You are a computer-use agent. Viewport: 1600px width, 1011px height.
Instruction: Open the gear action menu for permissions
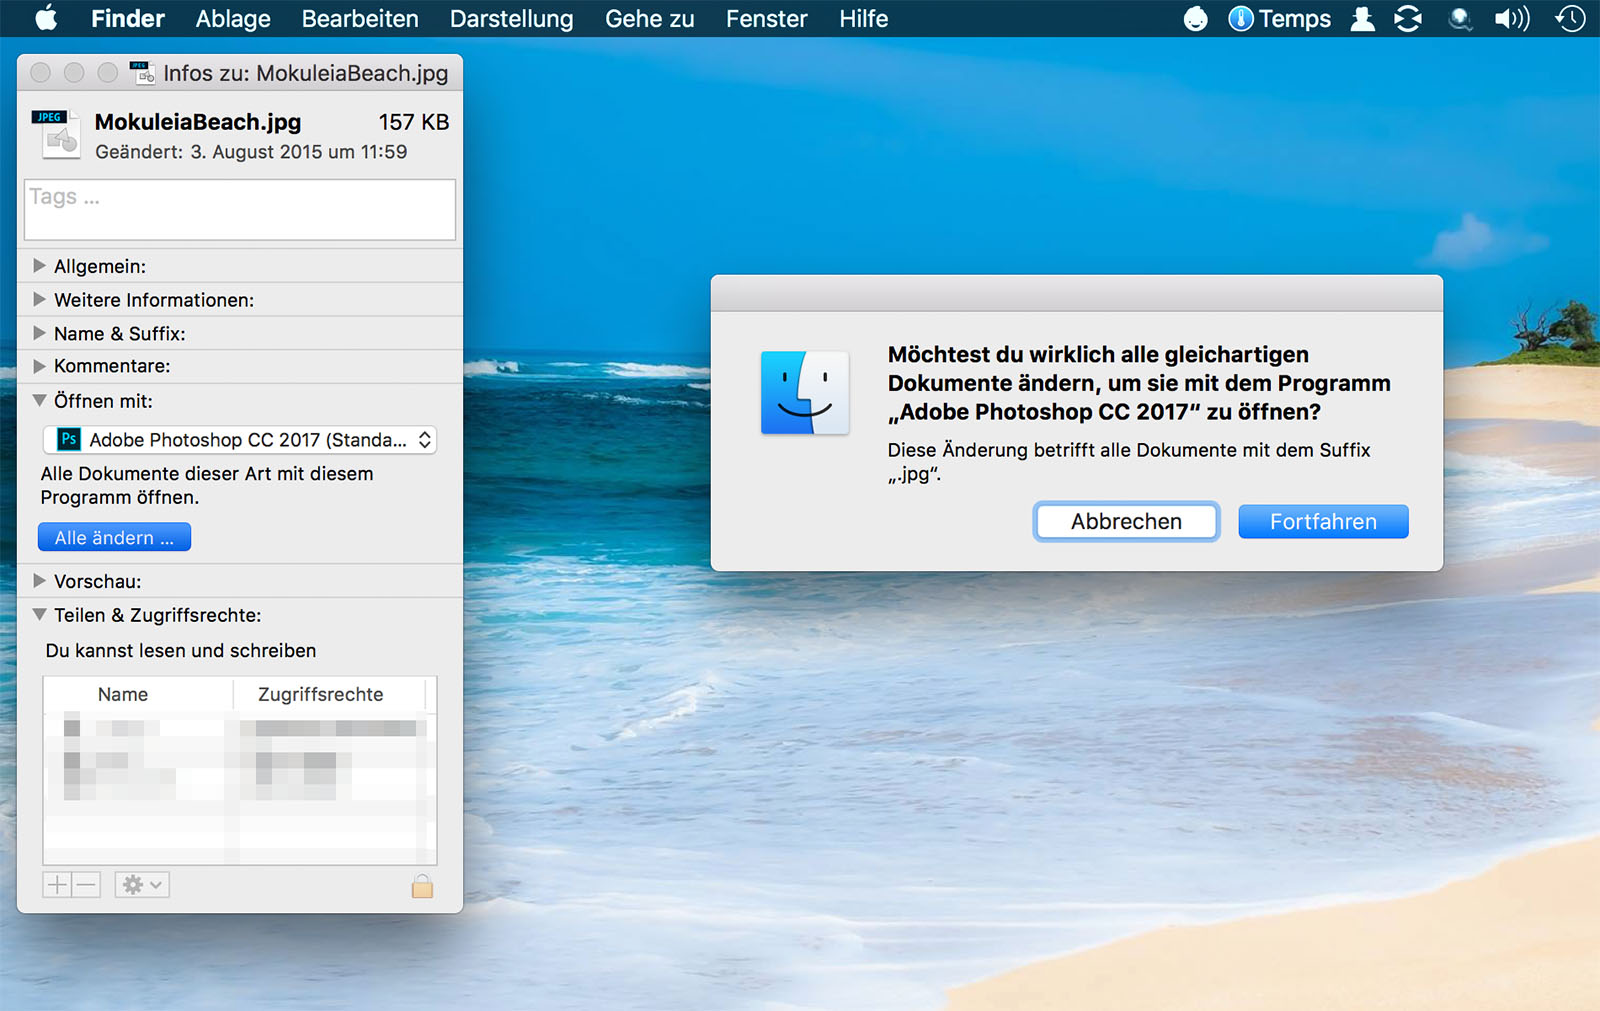click(x=141, y=885)
